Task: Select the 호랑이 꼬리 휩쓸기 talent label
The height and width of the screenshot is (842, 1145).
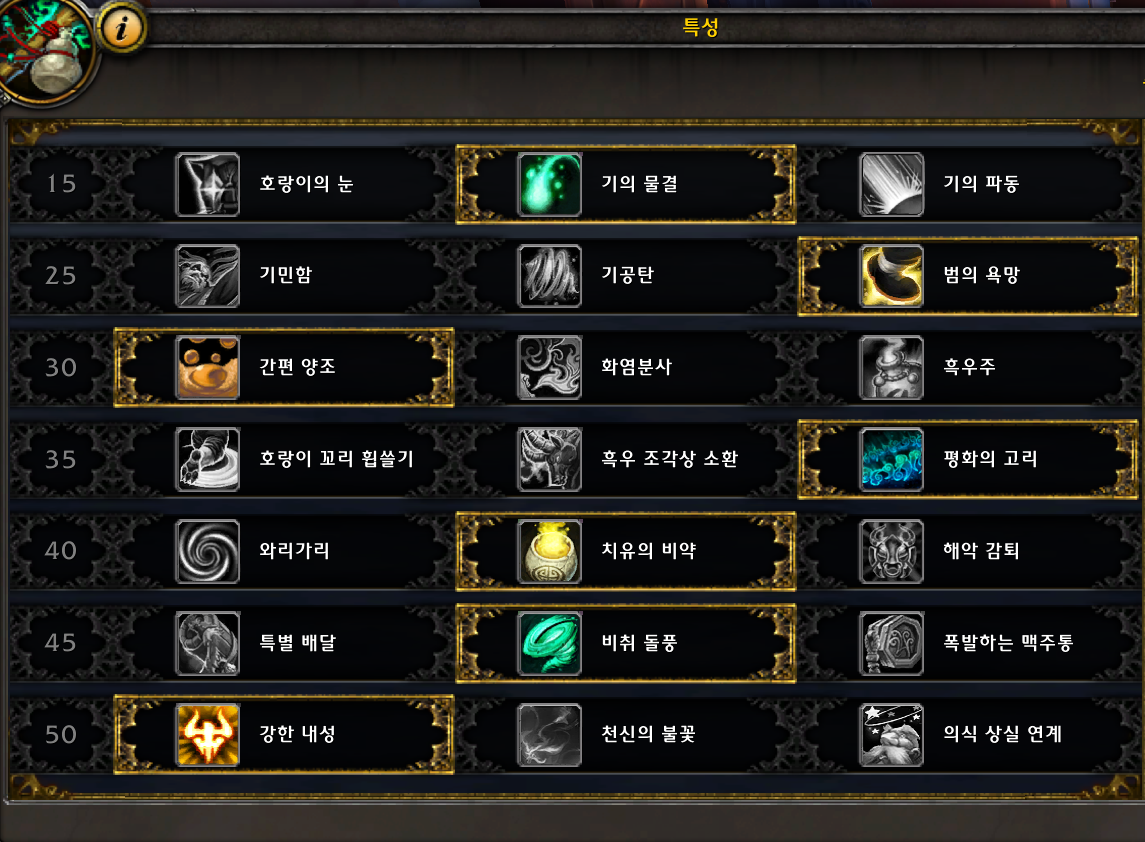Action: 337,459
